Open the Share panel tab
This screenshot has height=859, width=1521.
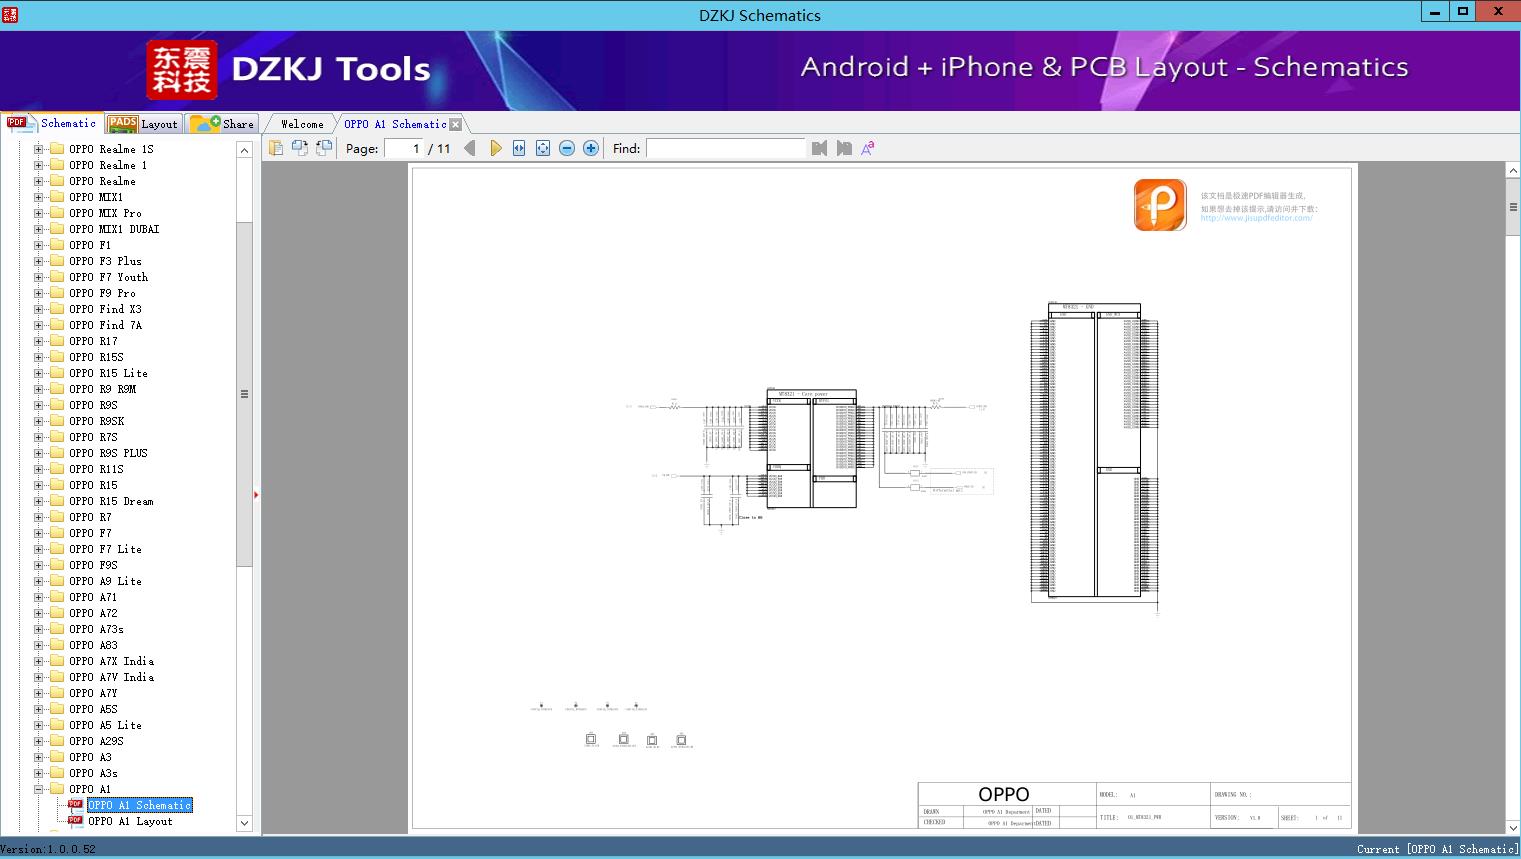point(222,124)
